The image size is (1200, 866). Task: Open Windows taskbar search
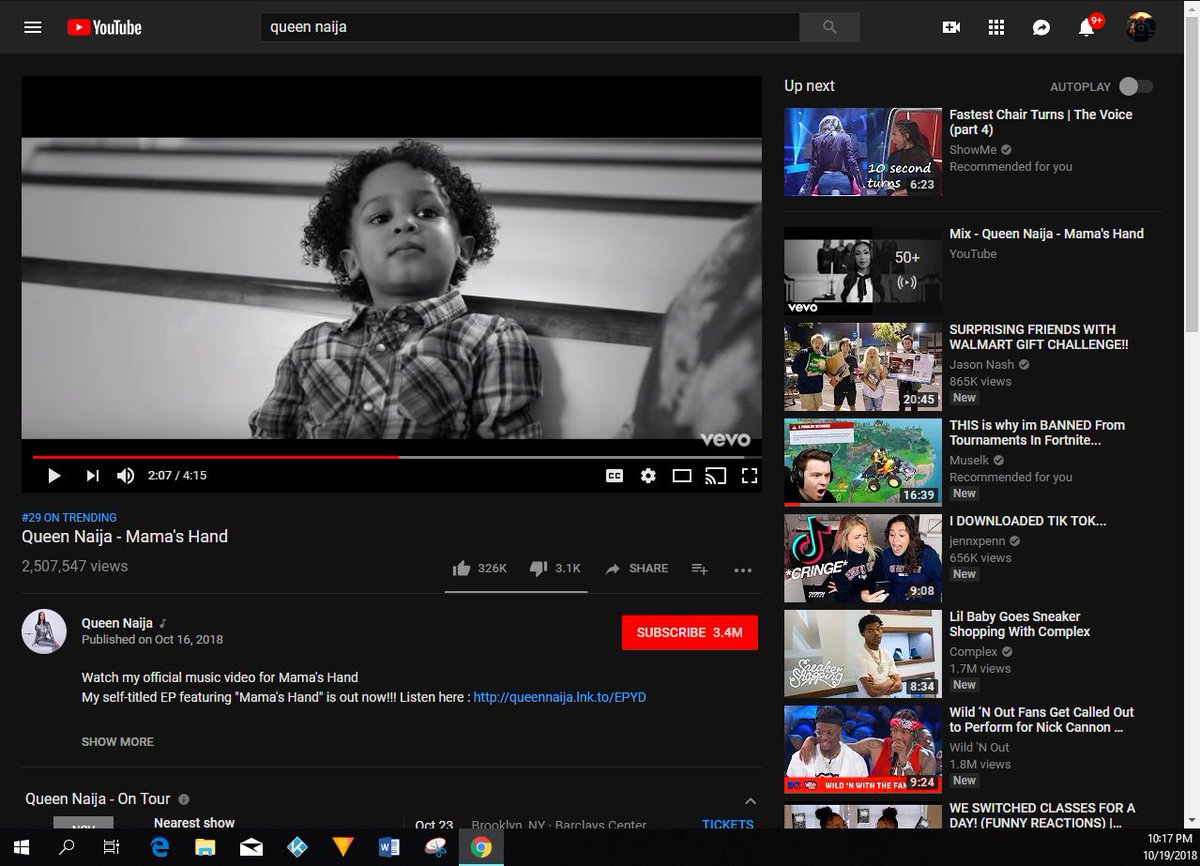click(x=67, y=847)
